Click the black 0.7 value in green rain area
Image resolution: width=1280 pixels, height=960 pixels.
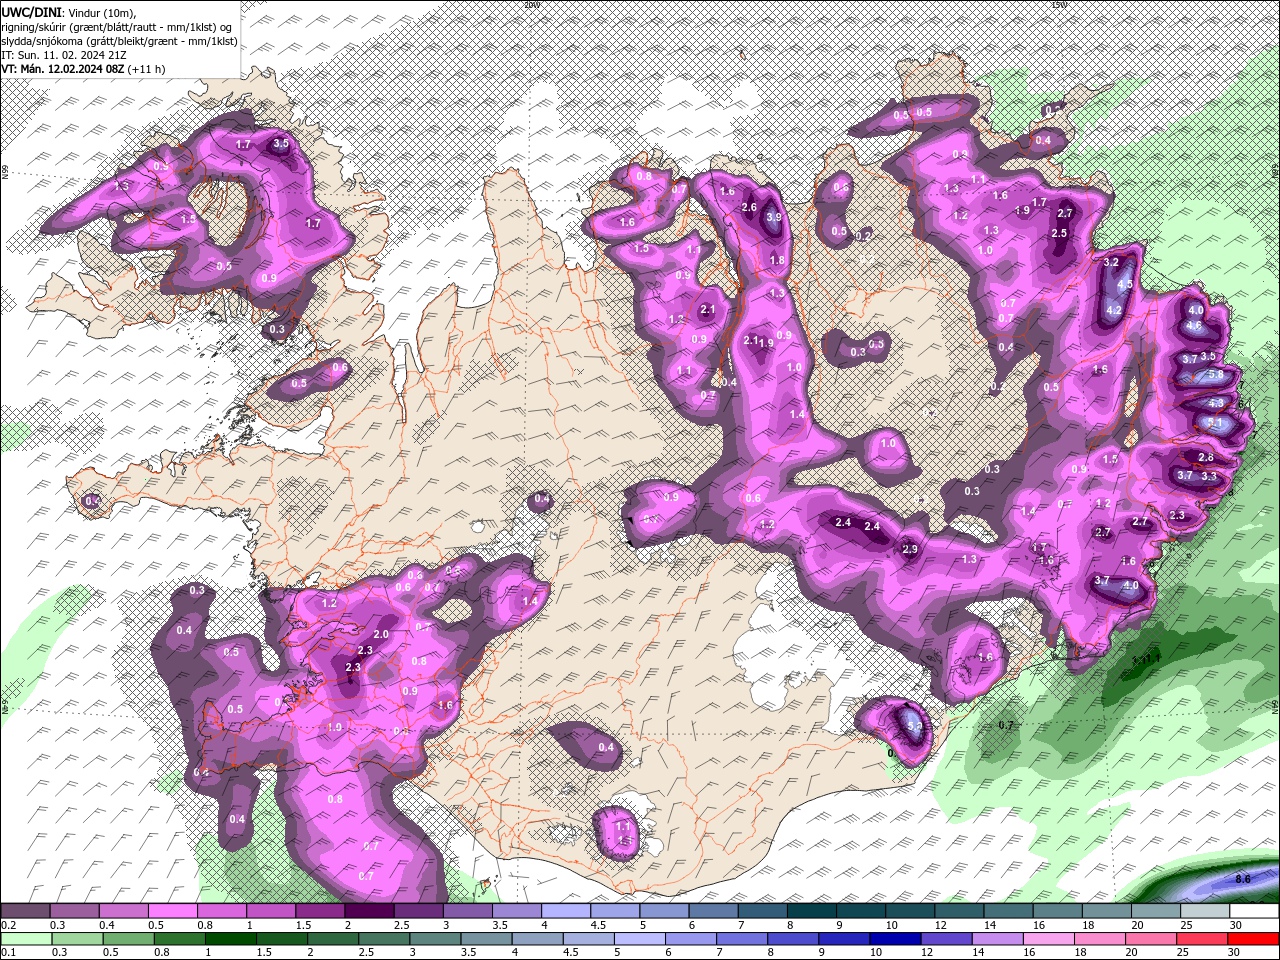1007,725
